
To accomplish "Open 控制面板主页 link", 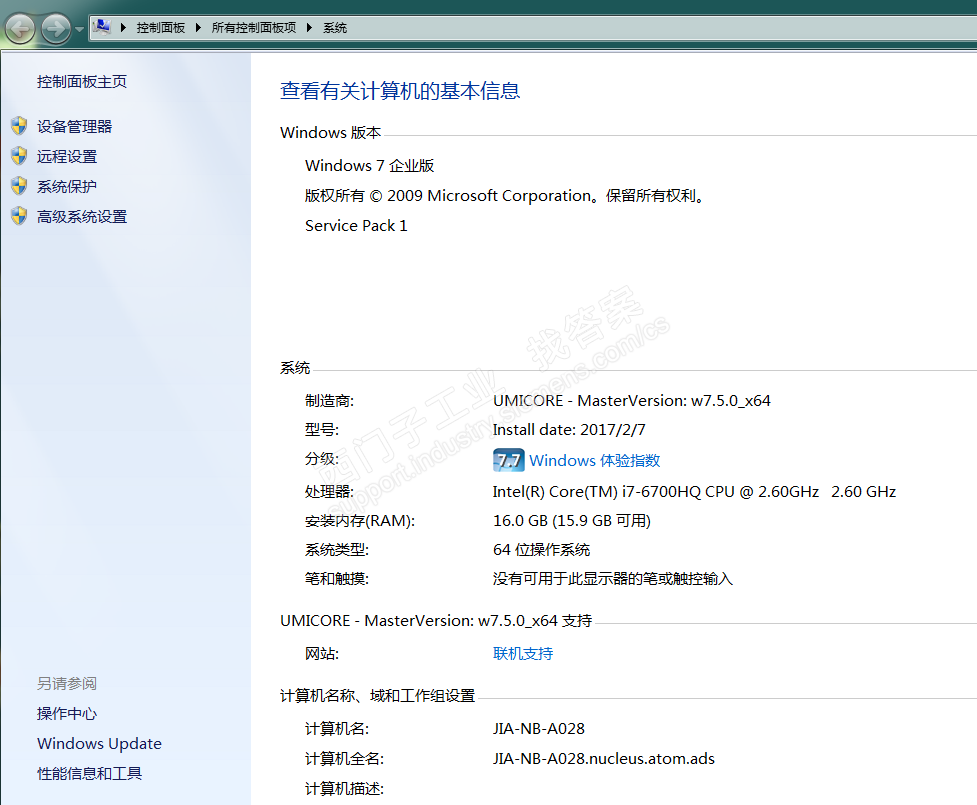I will click(82, 82).
